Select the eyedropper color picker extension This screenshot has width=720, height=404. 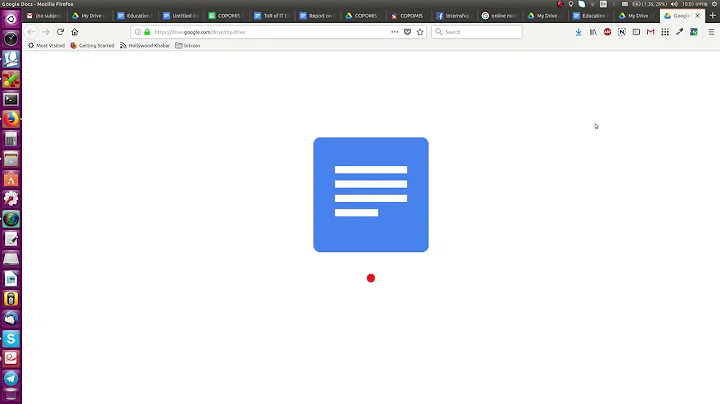[x=680, y=32]
